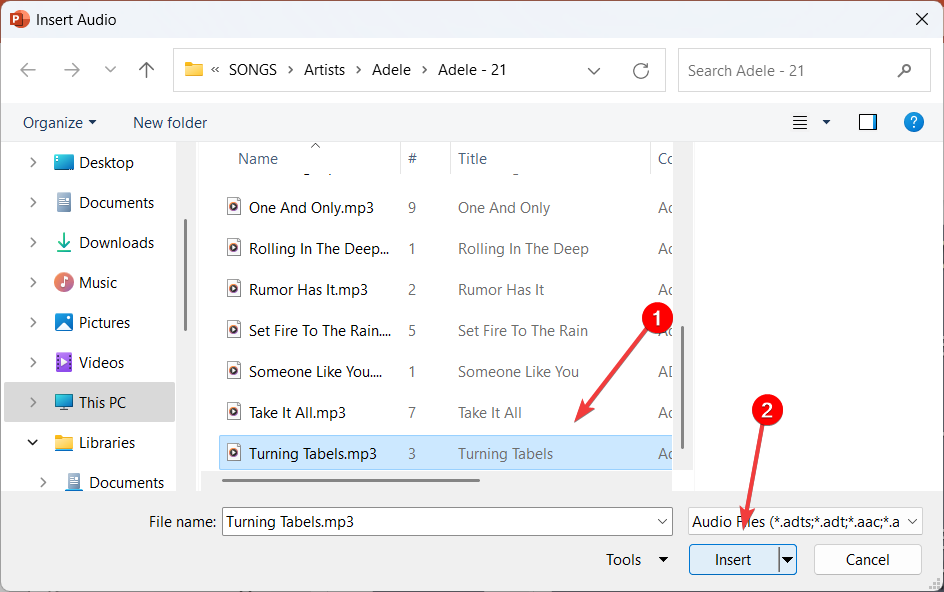
Task: Expand the address bar history dropdown
Action: (x=594, y=71)
